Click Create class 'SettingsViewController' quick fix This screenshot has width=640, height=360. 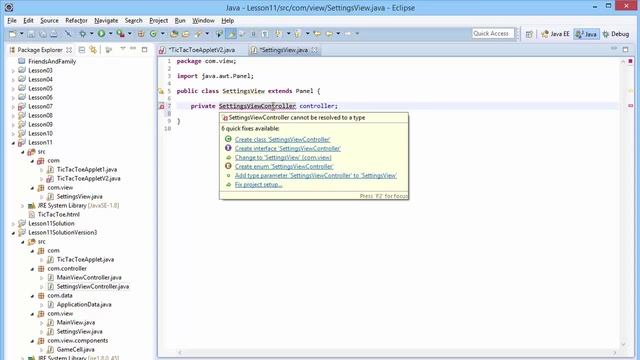(282, 140)
